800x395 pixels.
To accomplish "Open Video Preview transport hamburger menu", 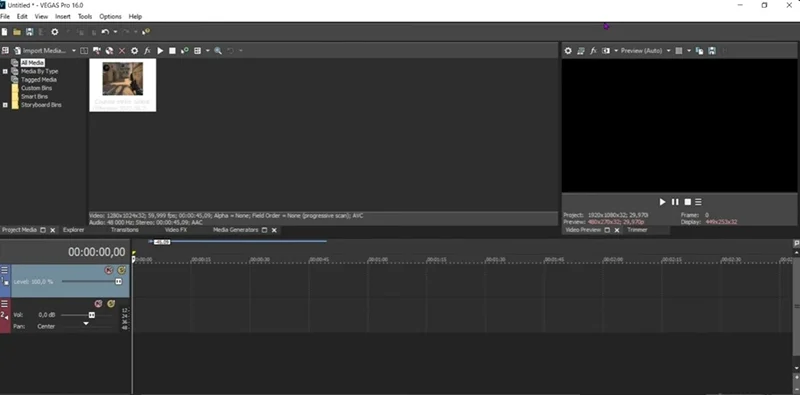I will pos(698,202).
